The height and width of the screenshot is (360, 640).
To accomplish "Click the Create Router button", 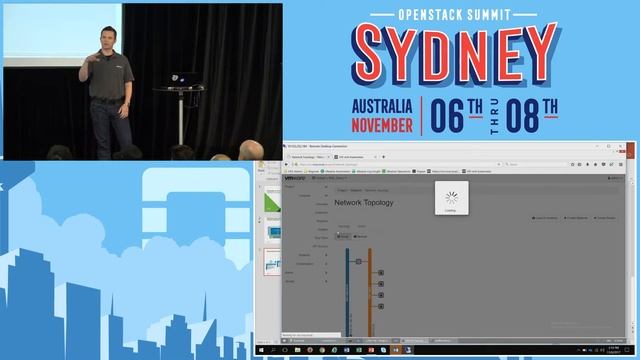I will [604, 218].
